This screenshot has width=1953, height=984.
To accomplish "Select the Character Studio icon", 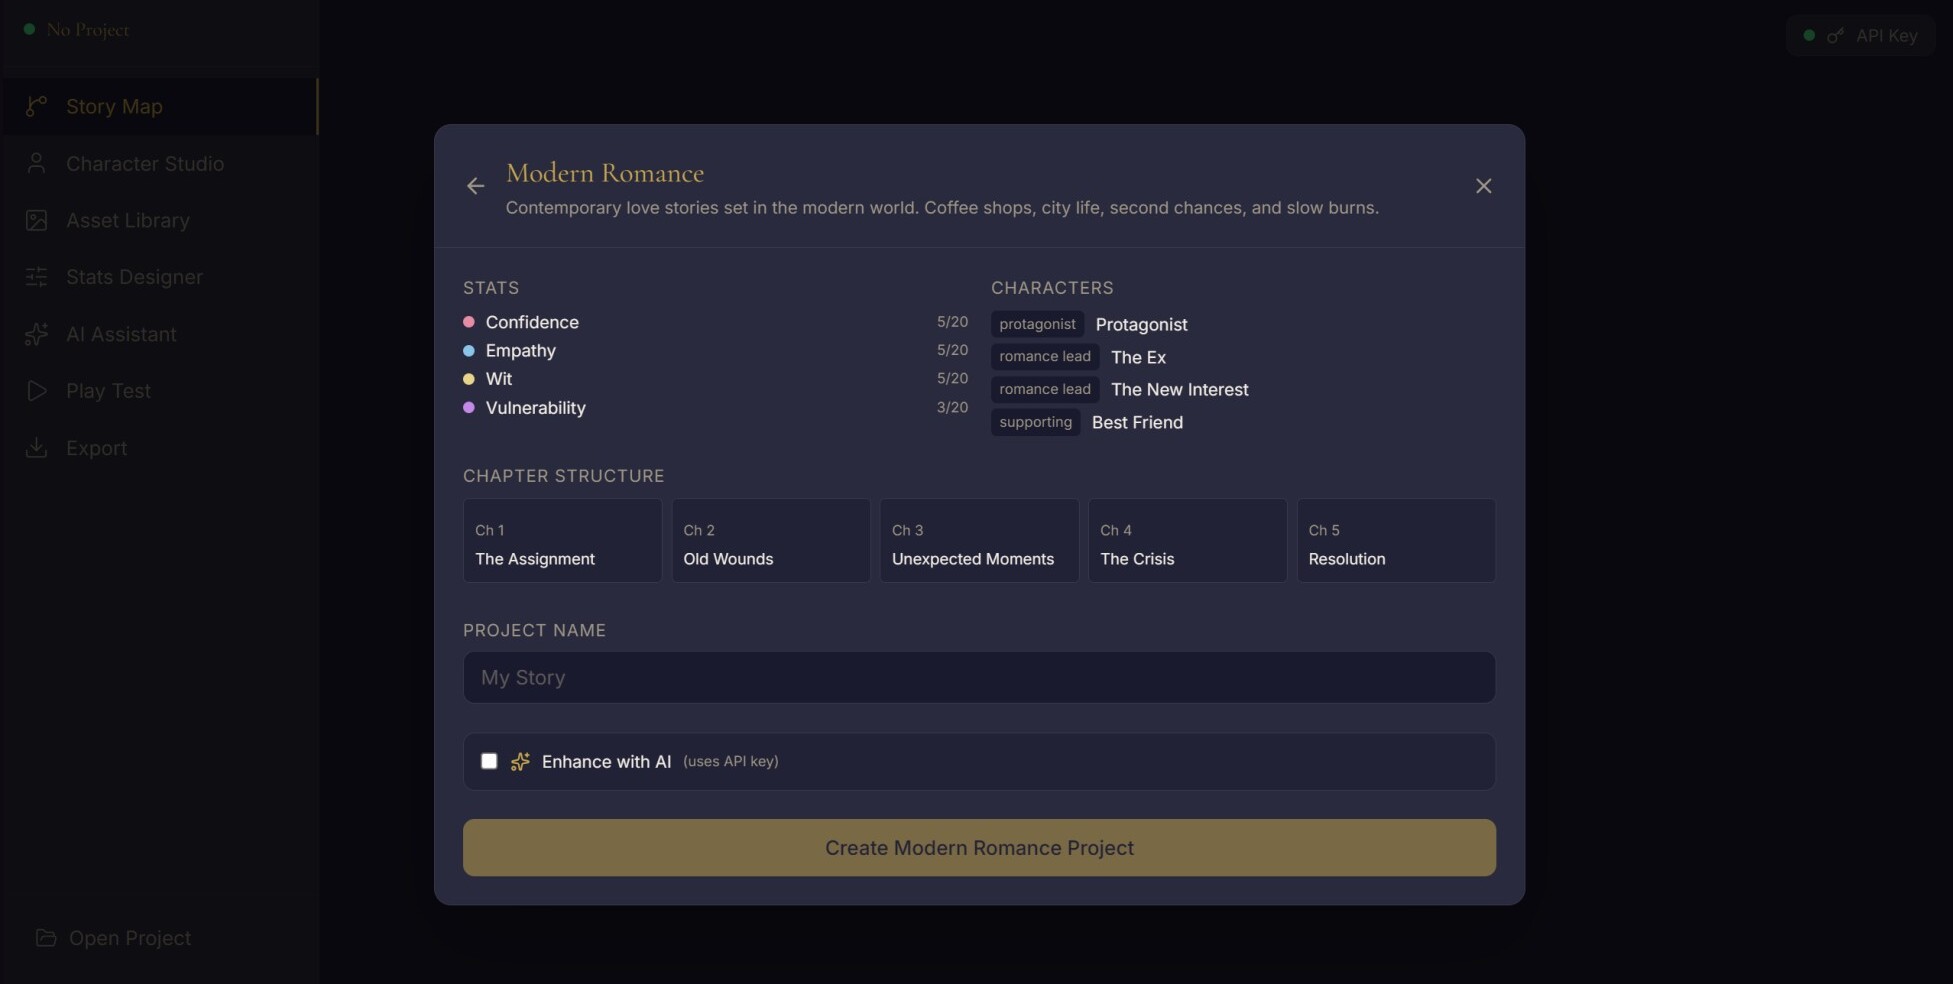I will pos(37,163).
